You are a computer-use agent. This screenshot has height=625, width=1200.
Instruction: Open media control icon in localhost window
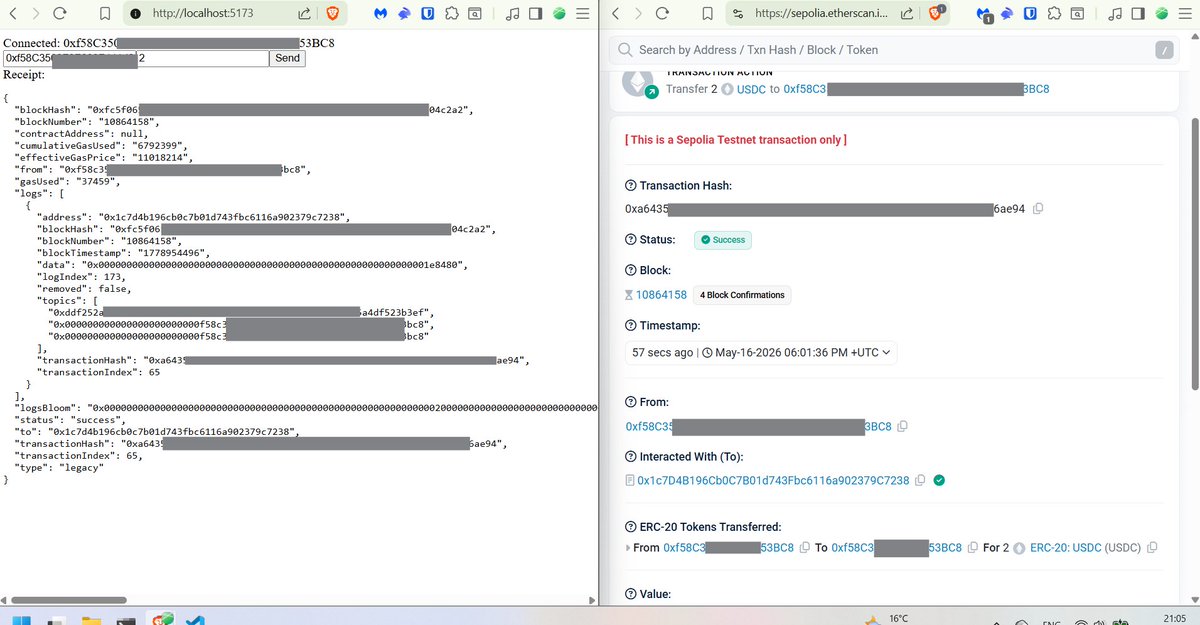(512, 14)
